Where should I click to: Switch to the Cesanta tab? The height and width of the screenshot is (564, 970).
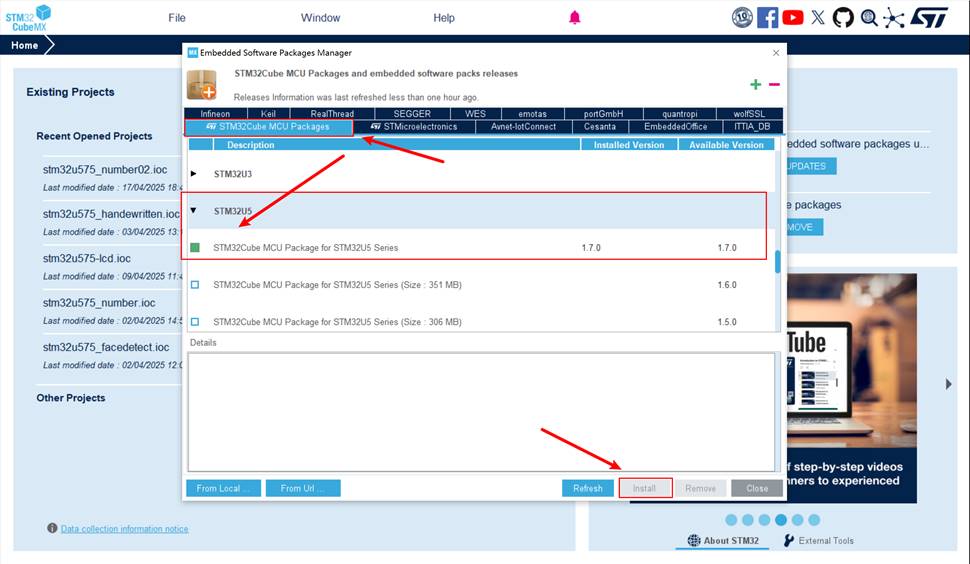[x=600, y=127]
